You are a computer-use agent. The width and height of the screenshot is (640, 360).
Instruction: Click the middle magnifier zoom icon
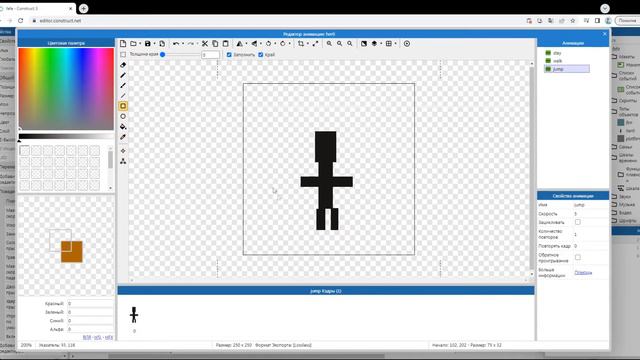[x=340, y=43]
